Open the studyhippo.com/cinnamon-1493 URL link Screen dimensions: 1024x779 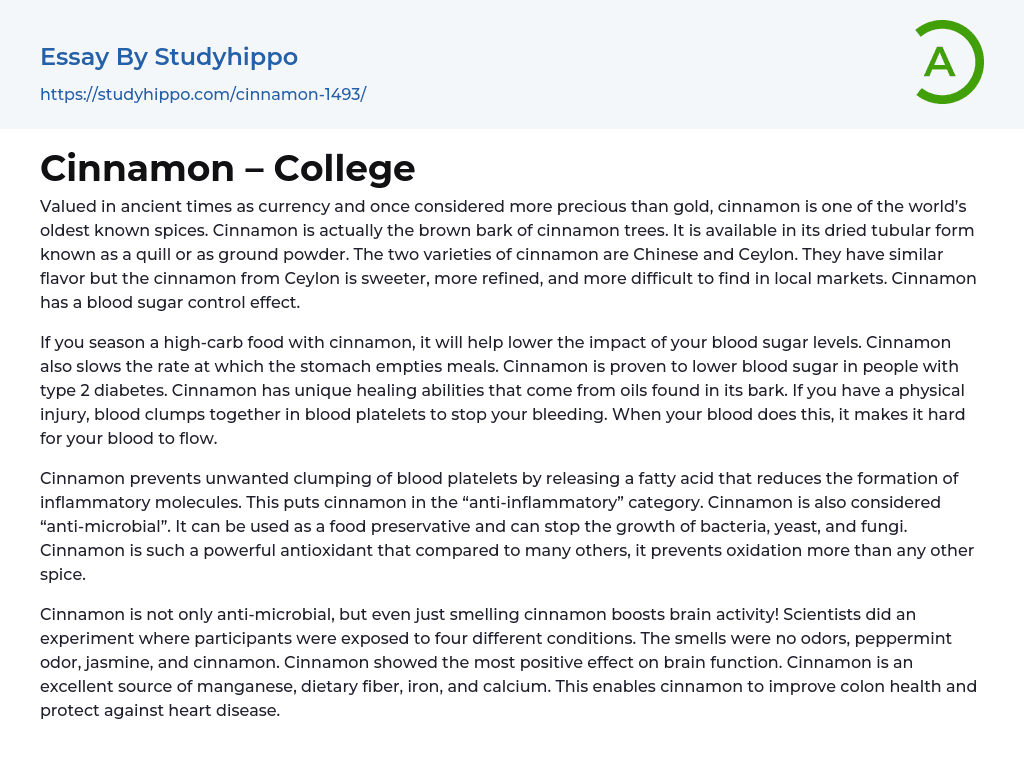coord(203,94)
